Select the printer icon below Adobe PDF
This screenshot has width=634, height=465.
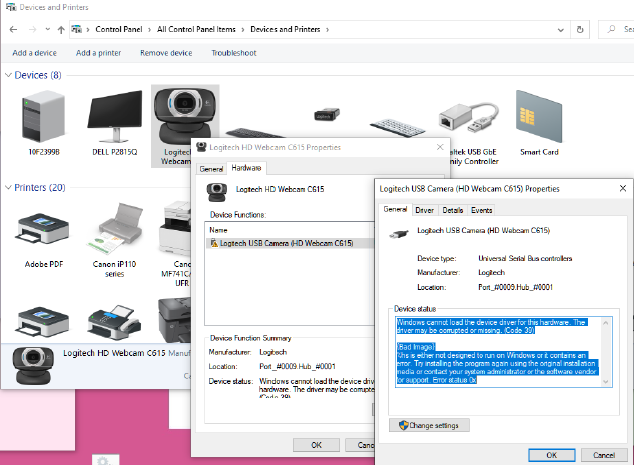click(43, 322)
